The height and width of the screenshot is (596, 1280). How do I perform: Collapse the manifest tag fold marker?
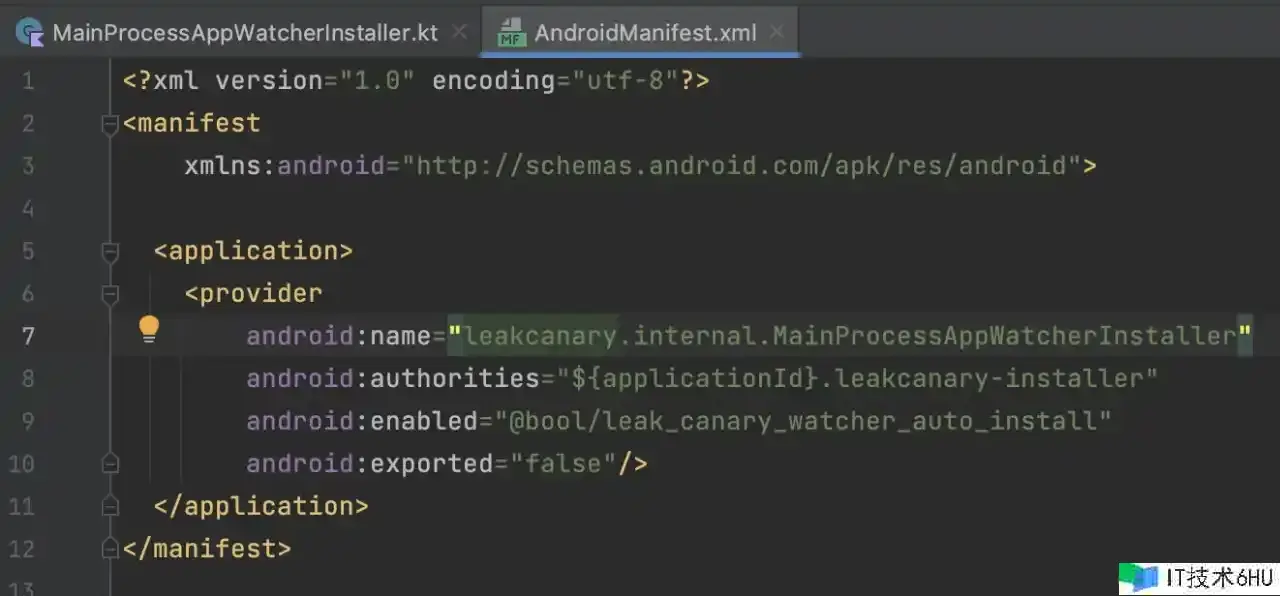110,124
